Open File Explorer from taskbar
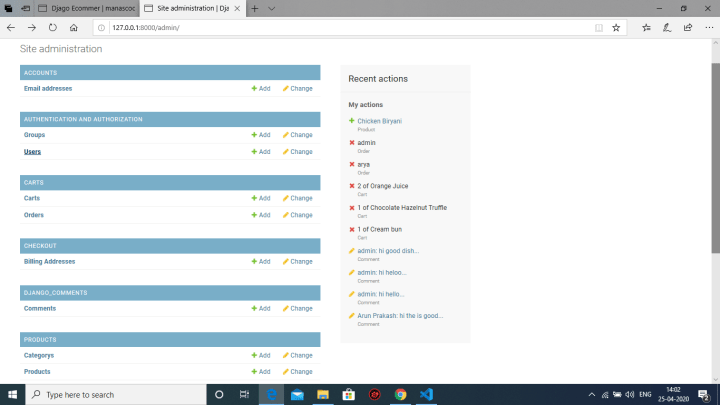Viewport: 720px width, 405px height. (323, 394)
